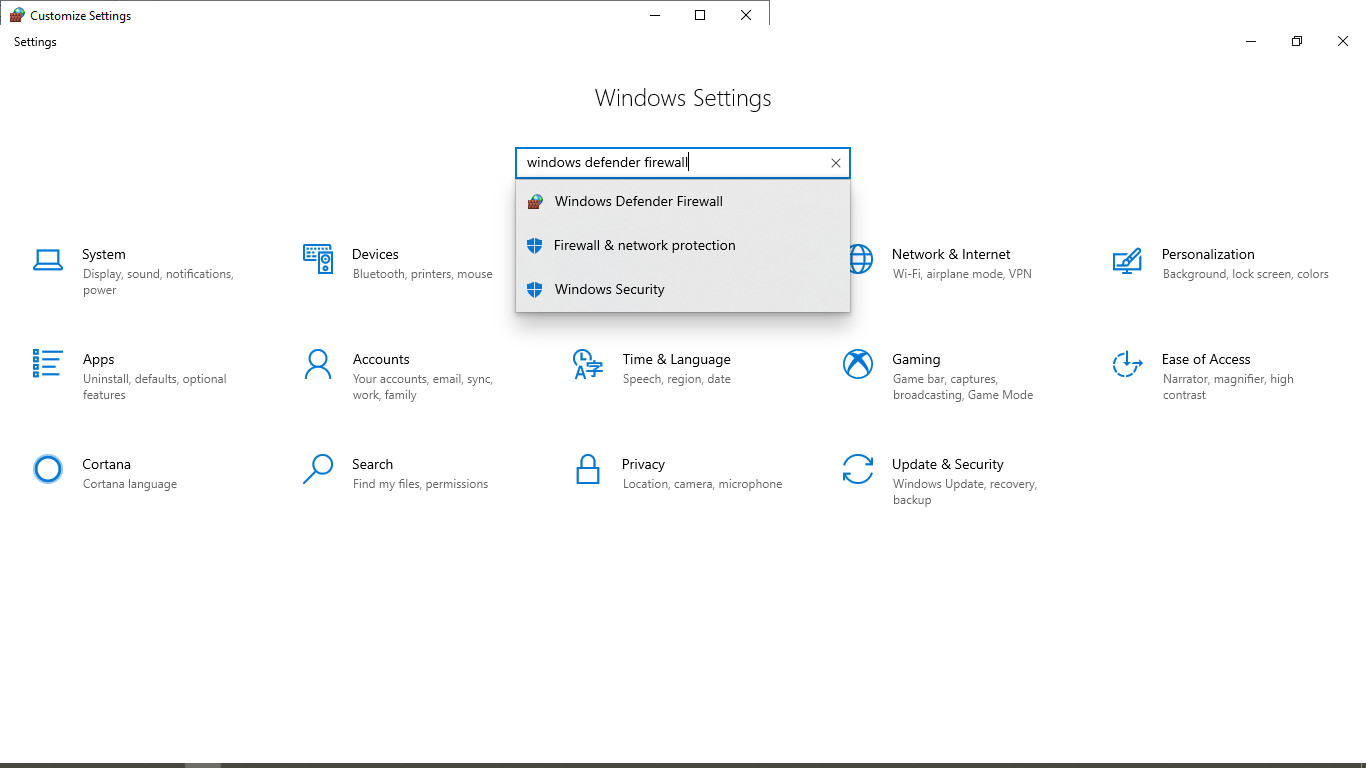Click 'Bluetooth, printers, mouse' description
Screen dimensions: 1366x768
click(423, 274)
